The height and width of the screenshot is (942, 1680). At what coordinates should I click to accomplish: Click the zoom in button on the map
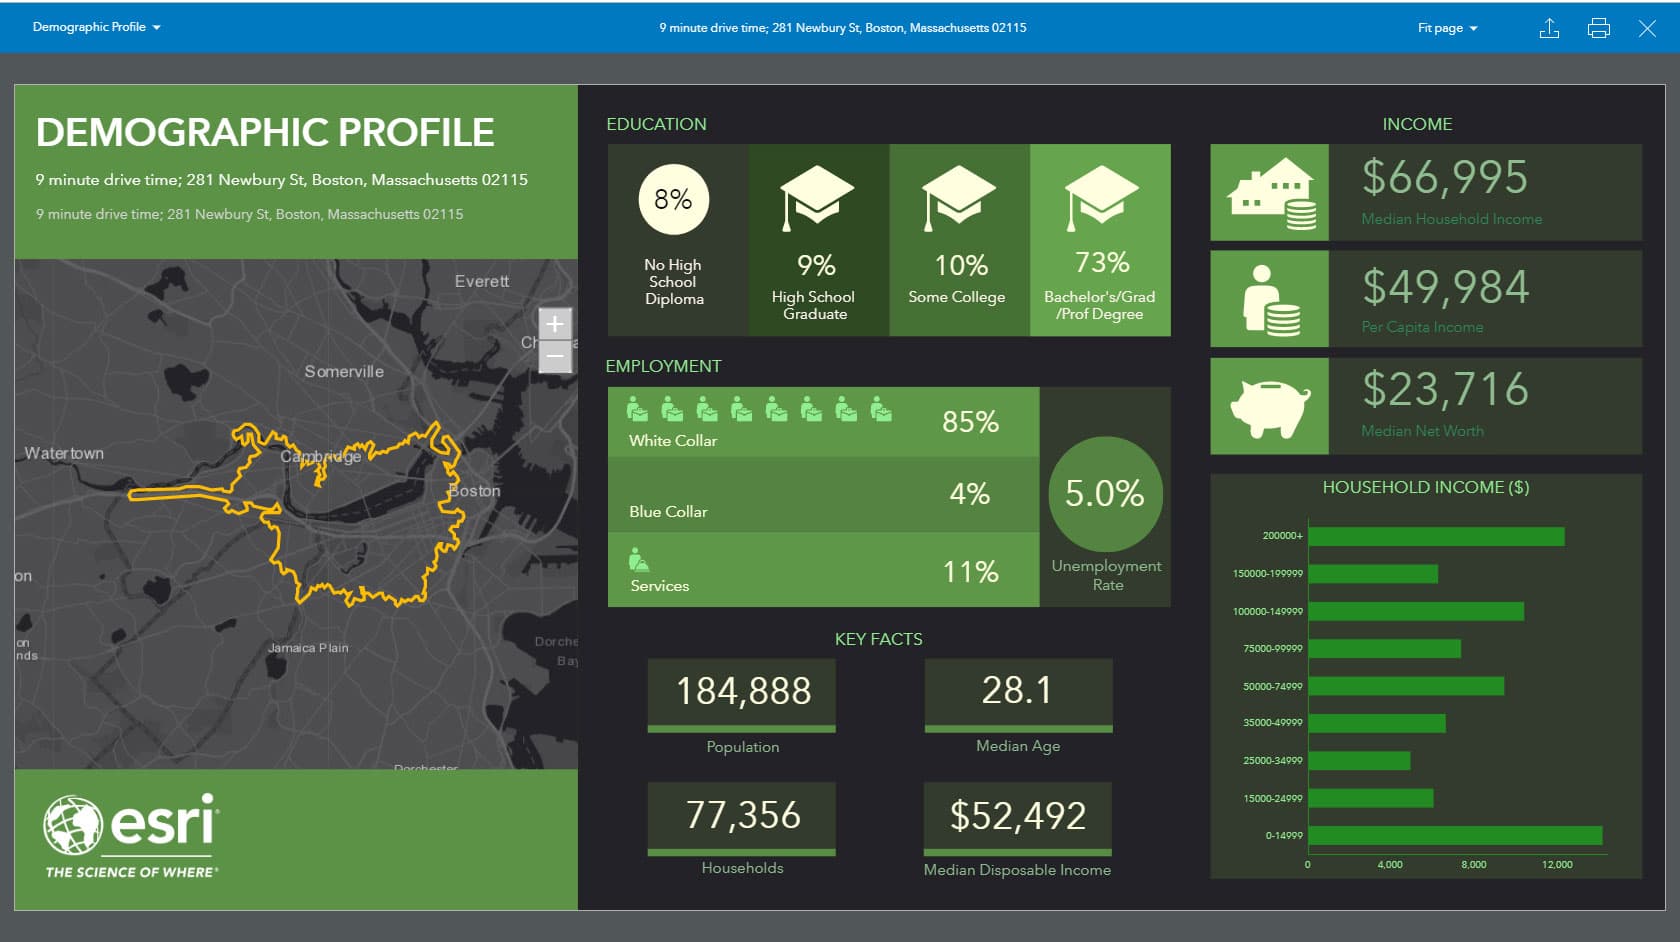pos(555,325)
